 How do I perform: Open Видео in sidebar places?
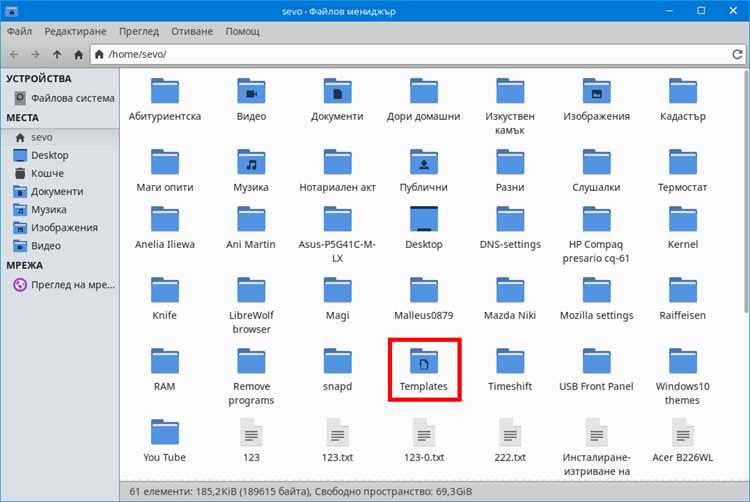(x=60, y=246)
